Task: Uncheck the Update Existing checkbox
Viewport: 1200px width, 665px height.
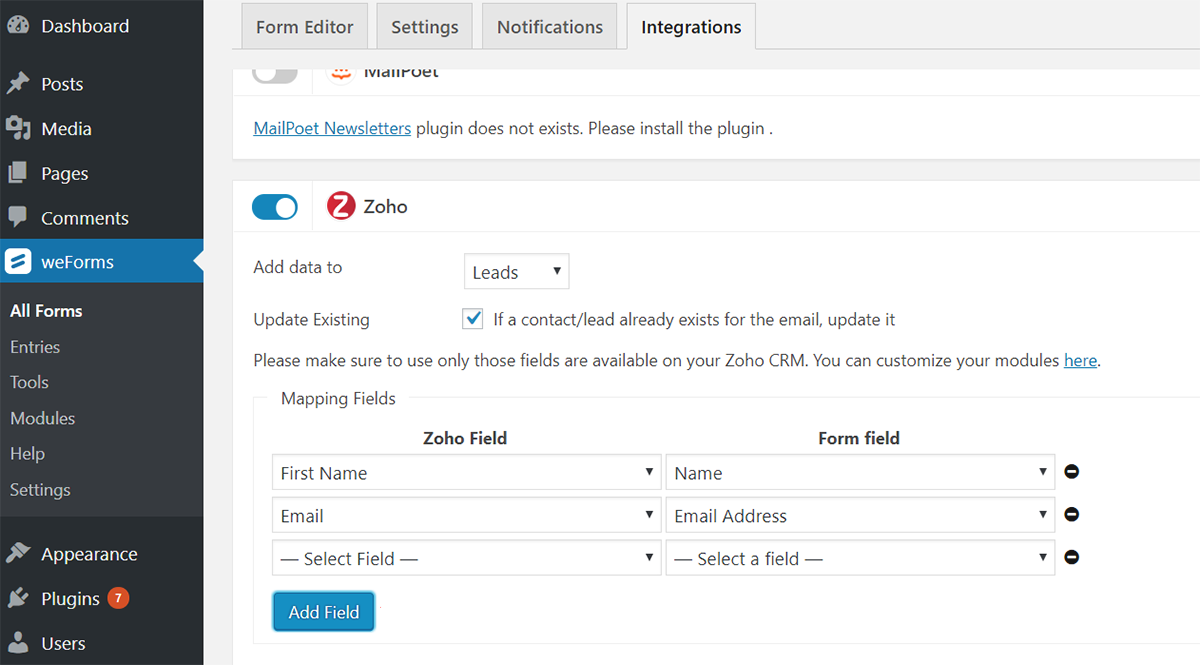Action: tap(473, 319)
